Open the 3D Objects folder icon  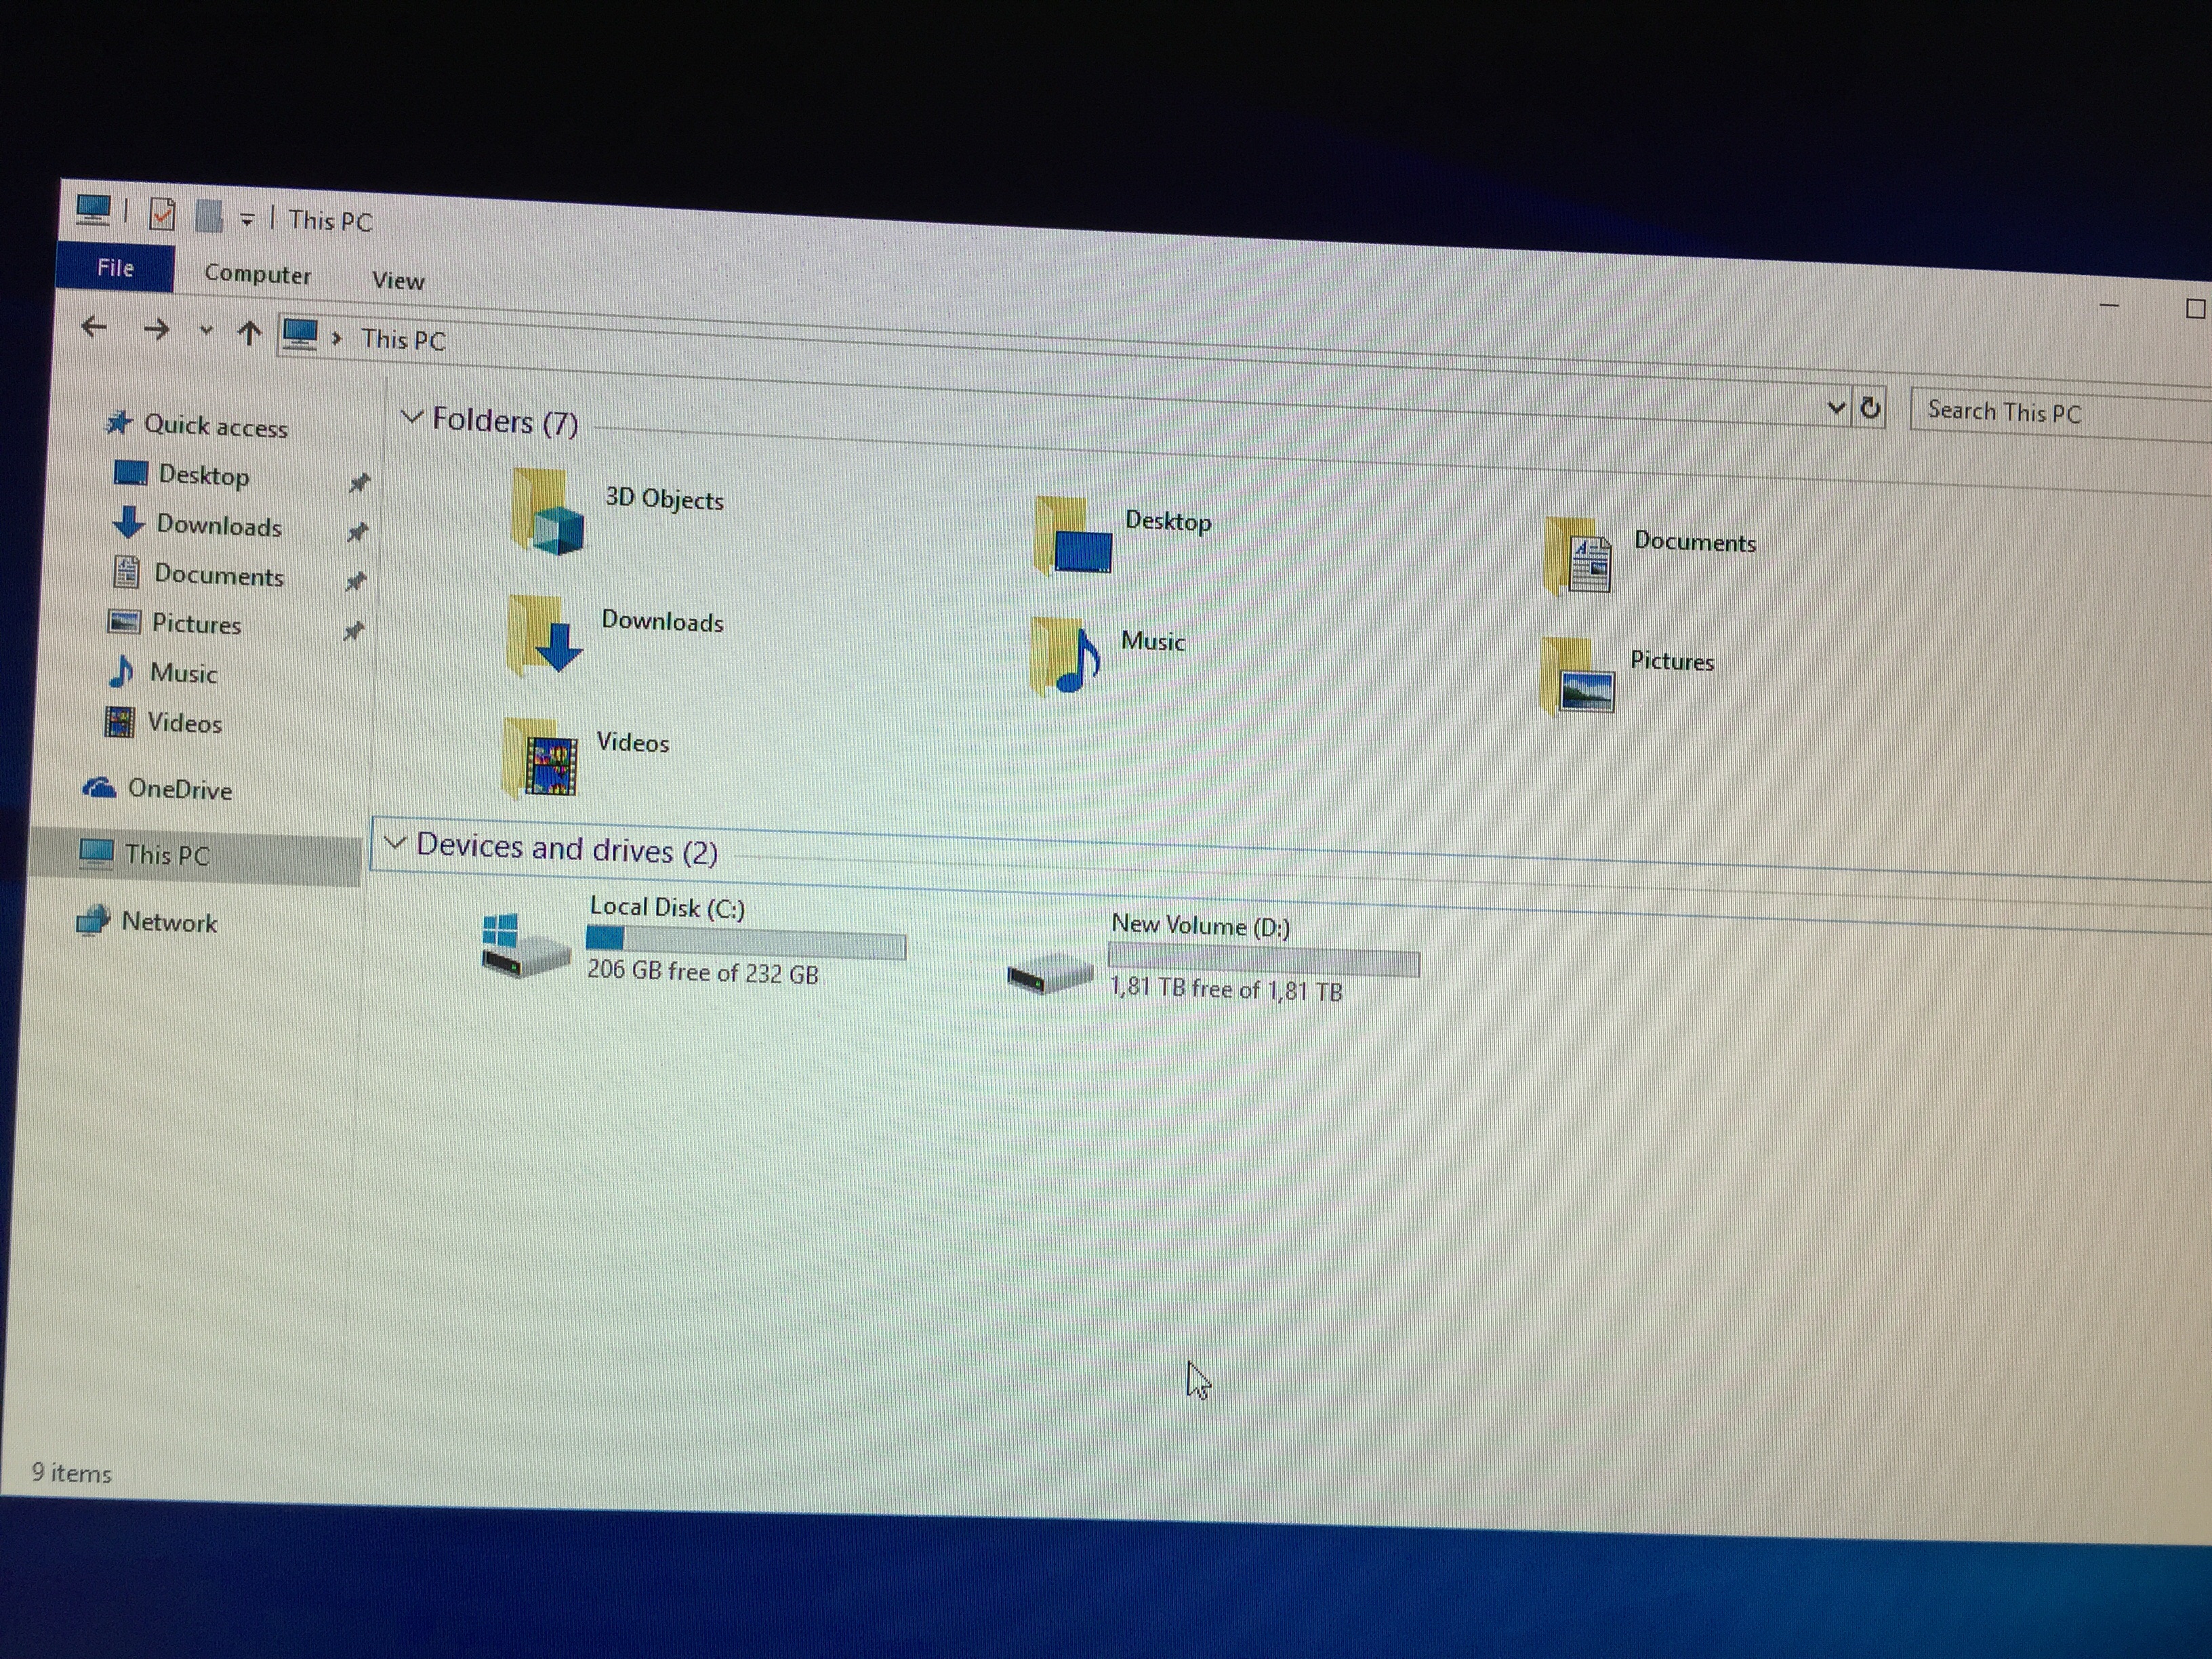(x=547, y=510)
